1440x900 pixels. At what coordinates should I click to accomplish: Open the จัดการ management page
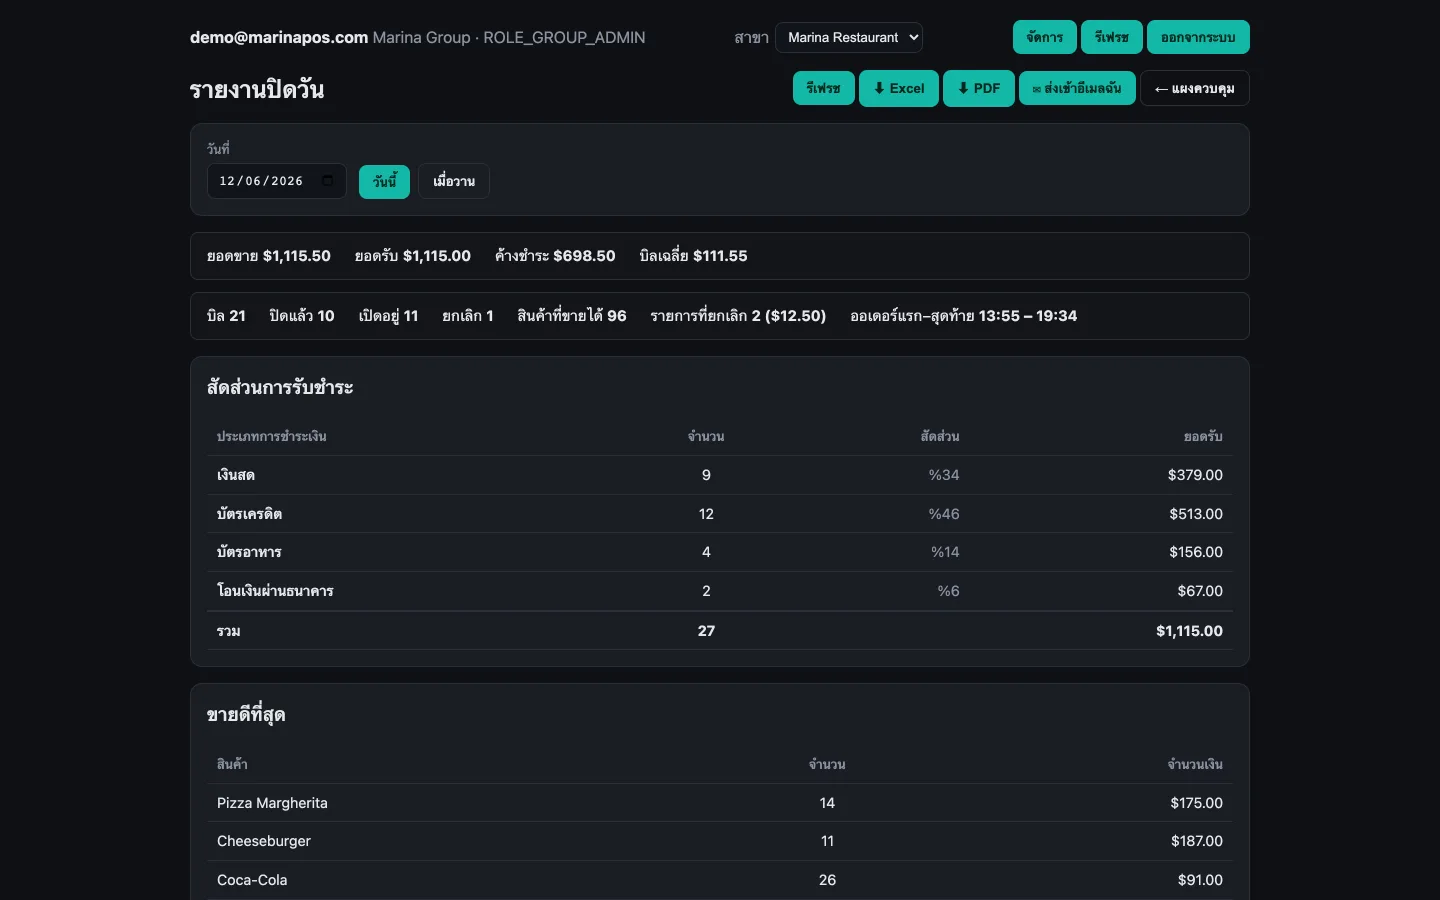coord(1044,37)
